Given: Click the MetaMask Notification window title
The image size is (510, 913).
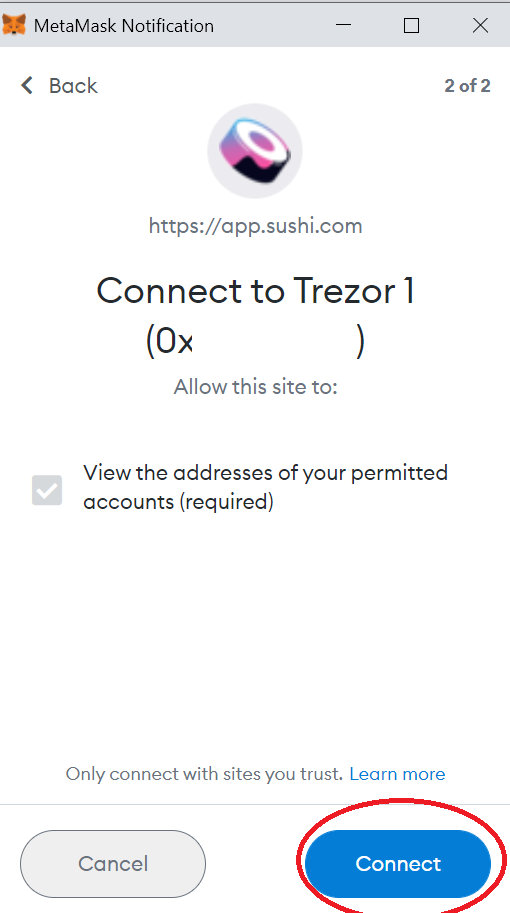Looking at the screenshot, I should point(123,26).
